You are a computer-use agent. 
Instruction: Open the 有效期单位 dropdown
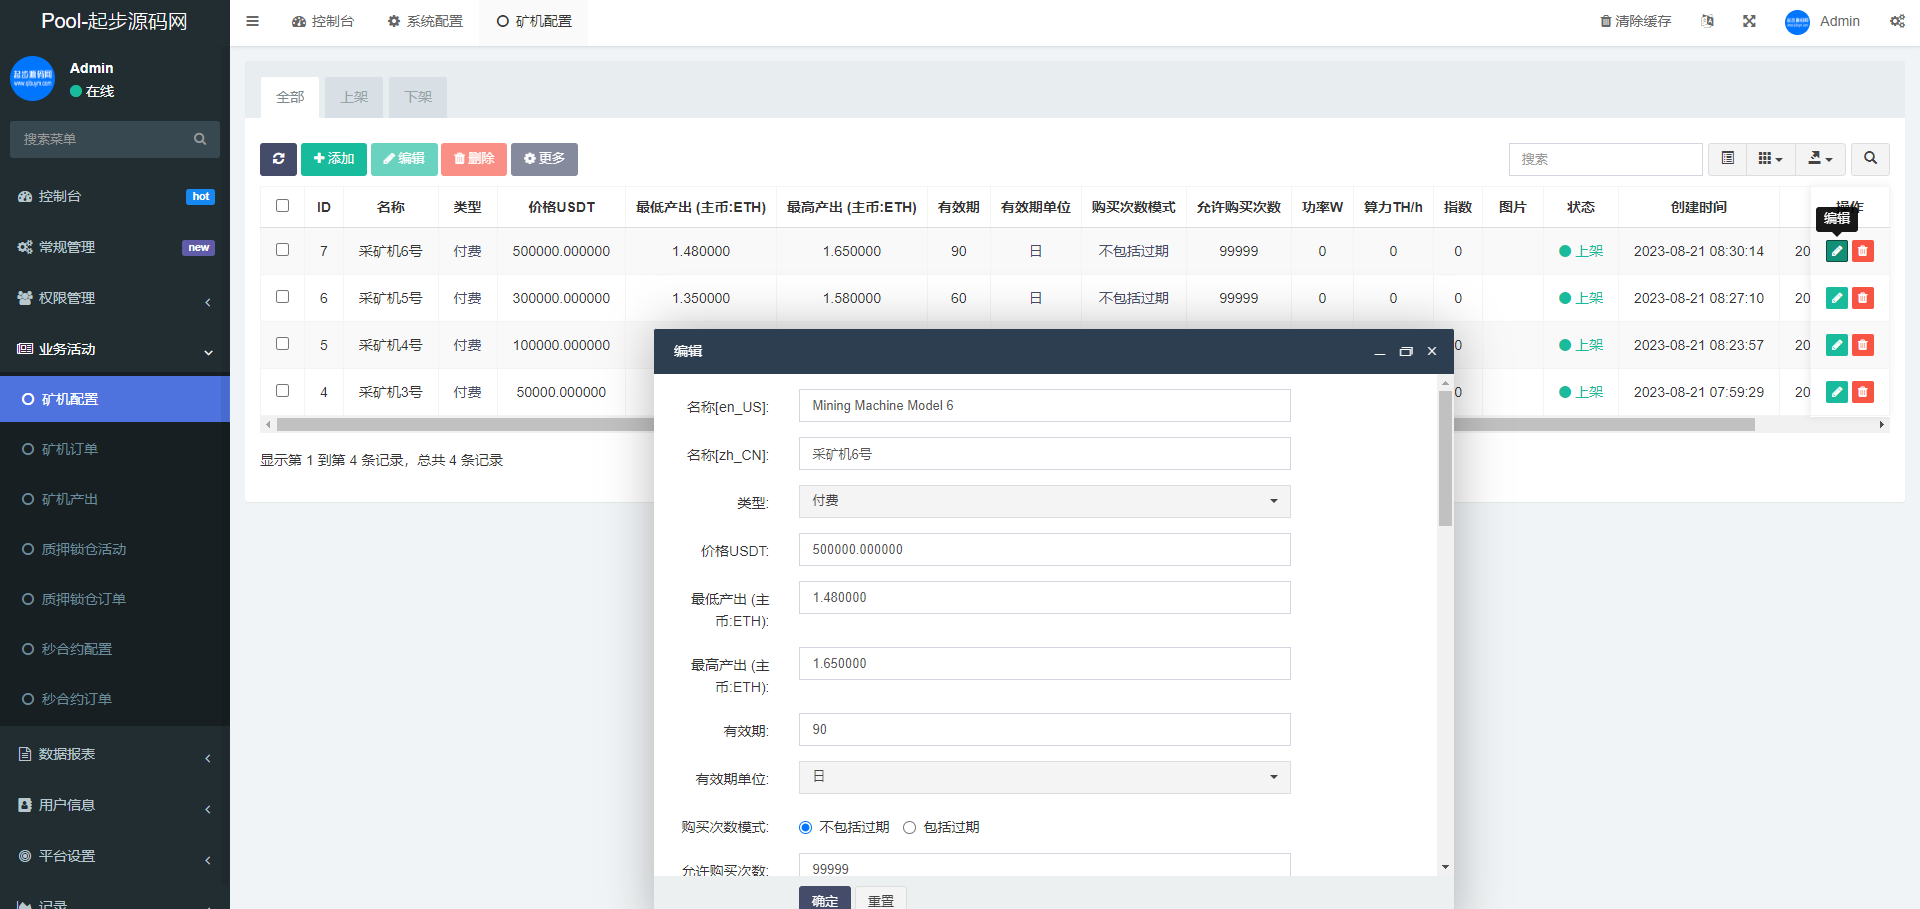pyautogui.click(x=1044, y=777)
